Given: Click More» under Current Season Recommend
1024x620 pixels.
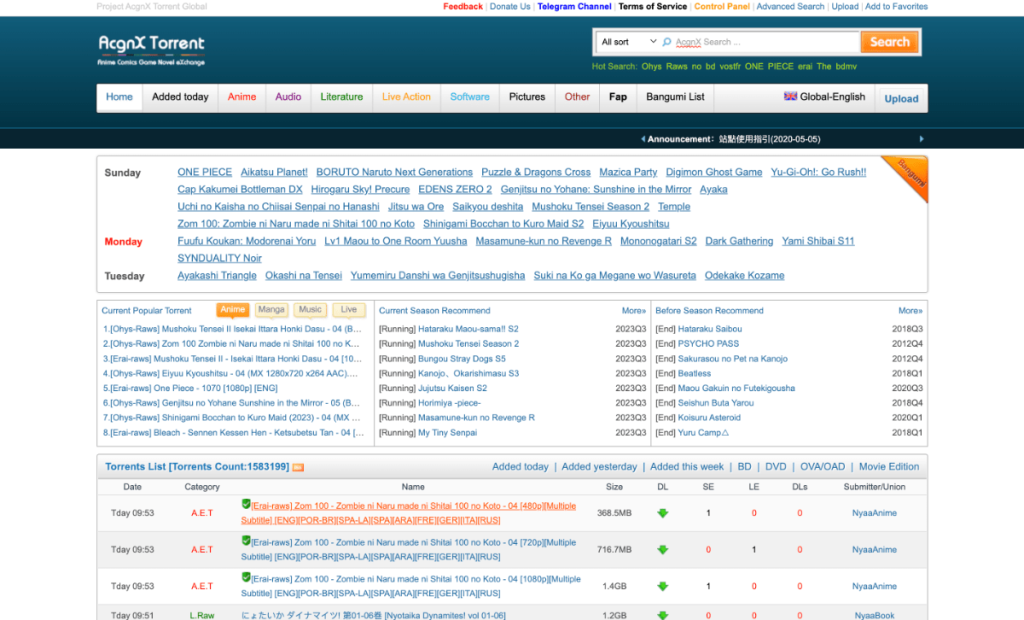Looking at the screenshot, I should click(633, 311).
